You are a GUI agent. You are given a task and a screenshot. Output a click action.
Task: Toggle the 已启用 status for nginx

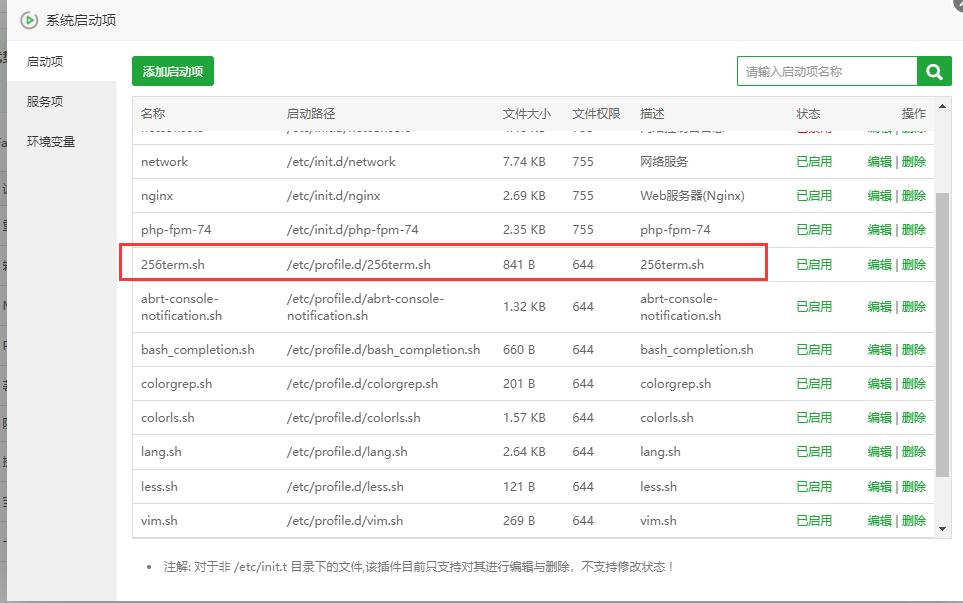[x=813, y=195]
